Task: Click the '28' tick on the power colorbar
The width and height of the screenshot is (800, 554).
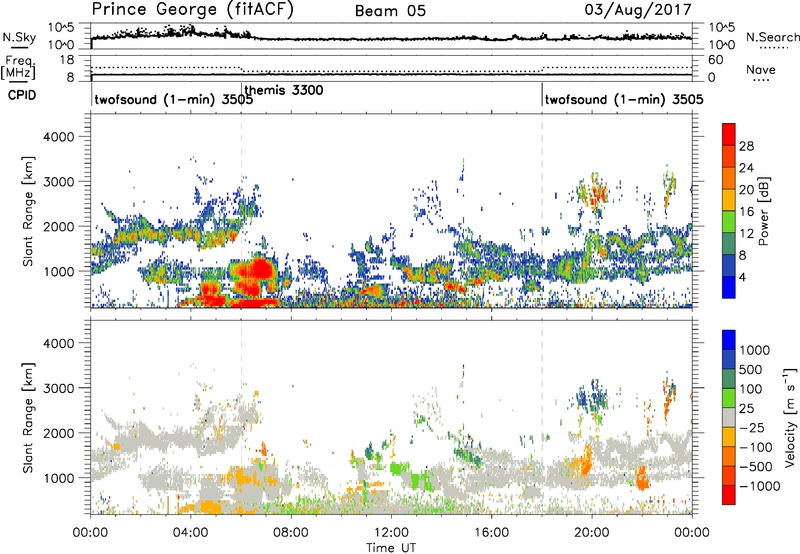Action: click(x=746, y=146)
